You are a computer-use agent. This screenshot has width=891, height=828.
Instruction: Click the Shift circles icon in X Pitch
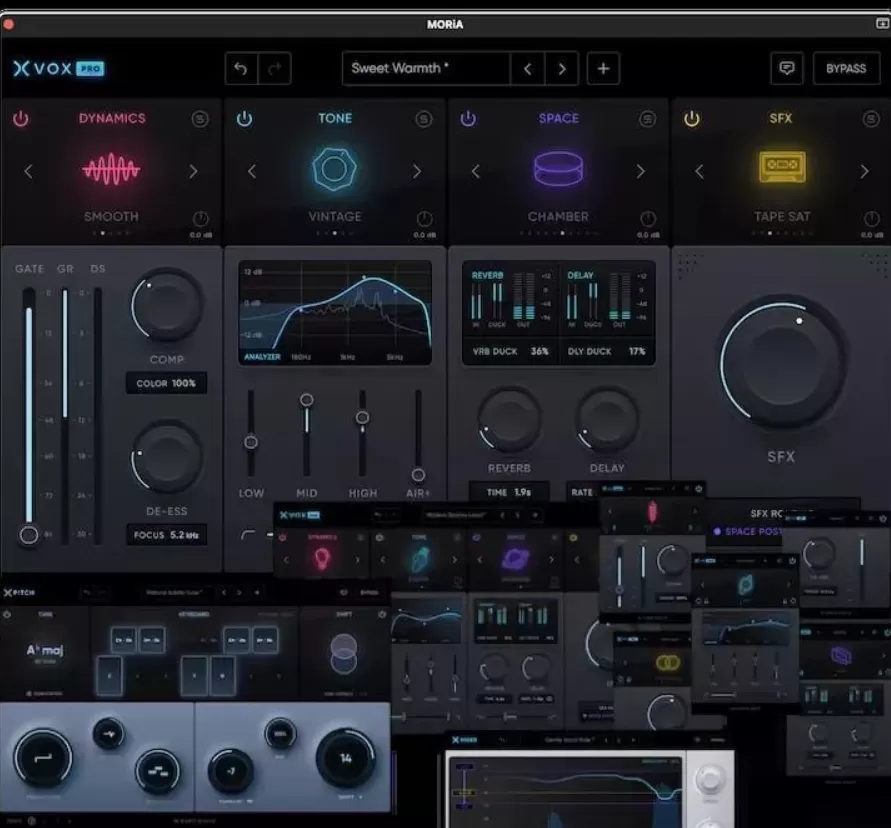click(x=344, y=654)
